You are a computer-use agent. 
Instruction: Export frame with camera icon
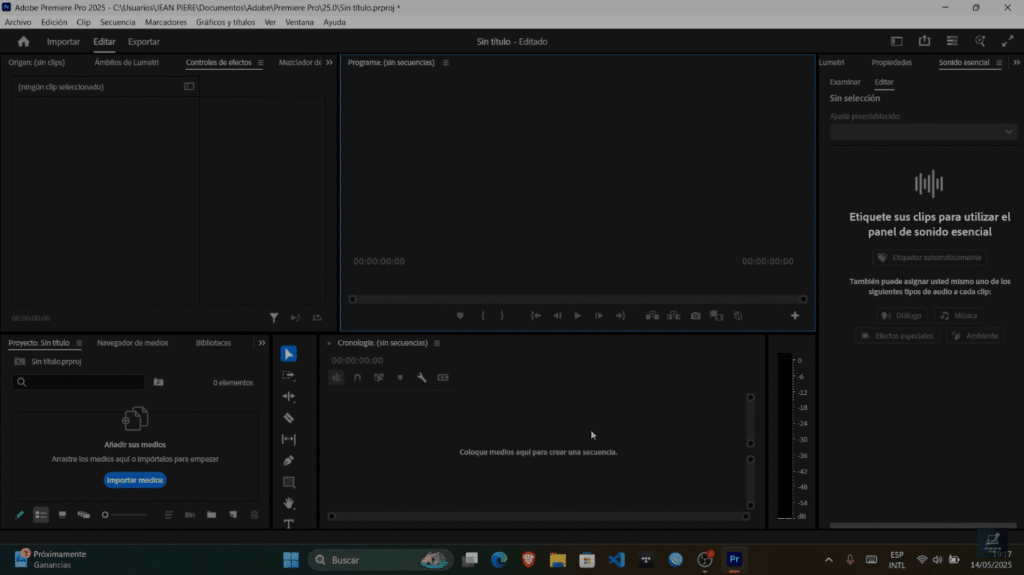[x=696, y=316]
